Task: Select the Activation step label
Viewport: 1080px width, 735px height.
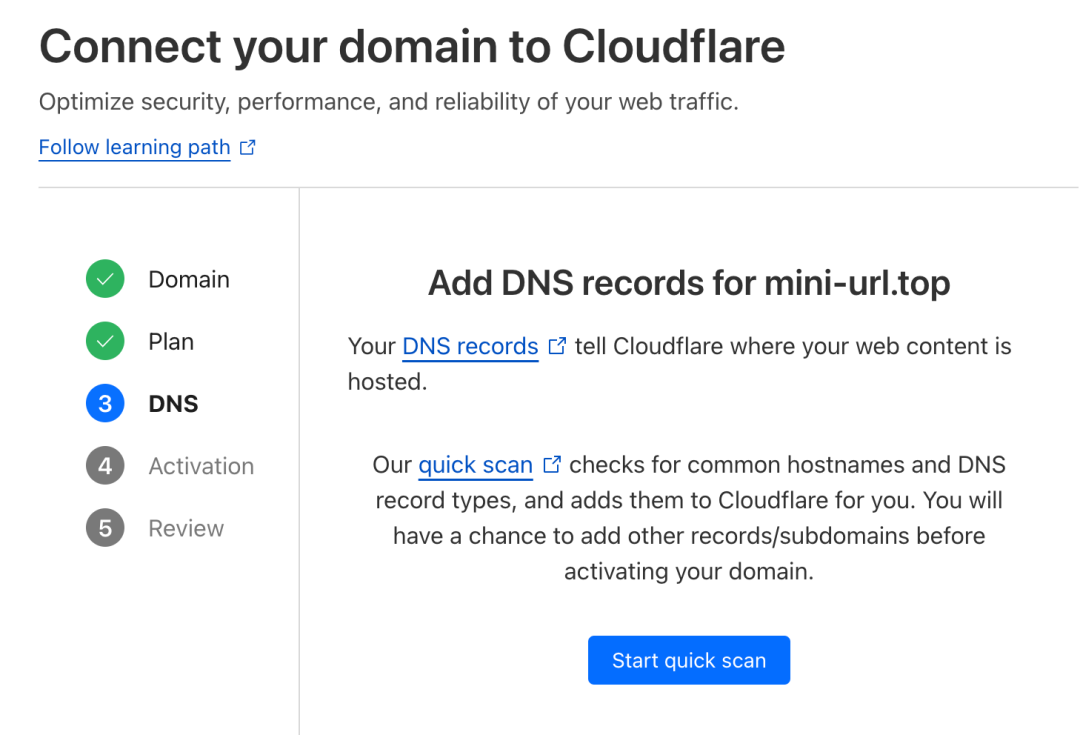Action: click(x=201, y=466)
